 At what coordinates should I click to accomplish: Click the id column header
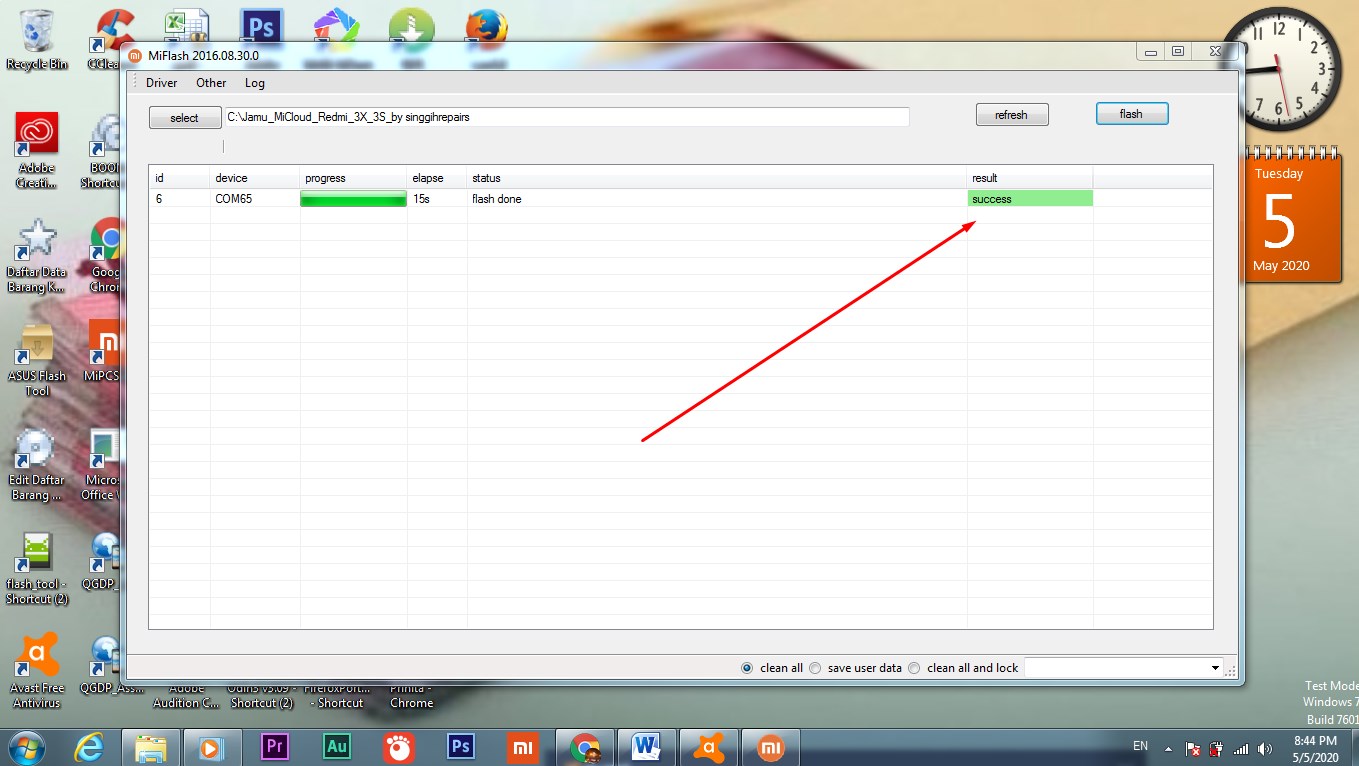pos(180,178)
